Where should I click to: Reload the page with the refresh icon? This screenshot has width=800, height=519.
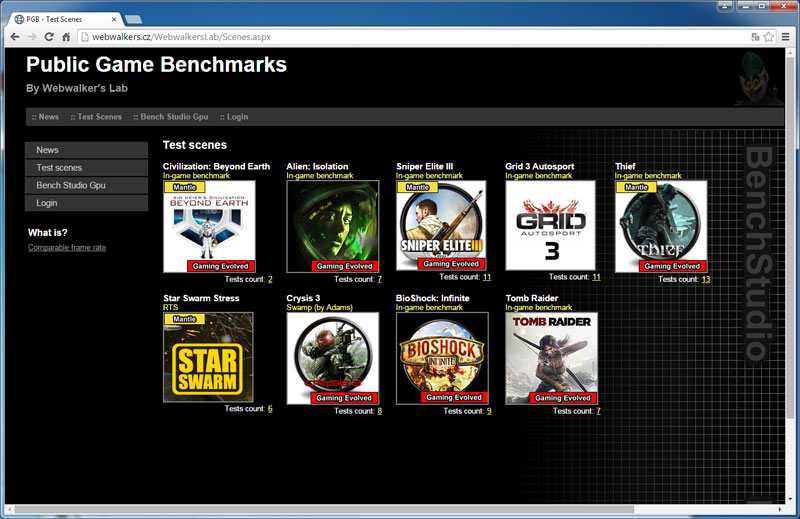coord(49,37)
